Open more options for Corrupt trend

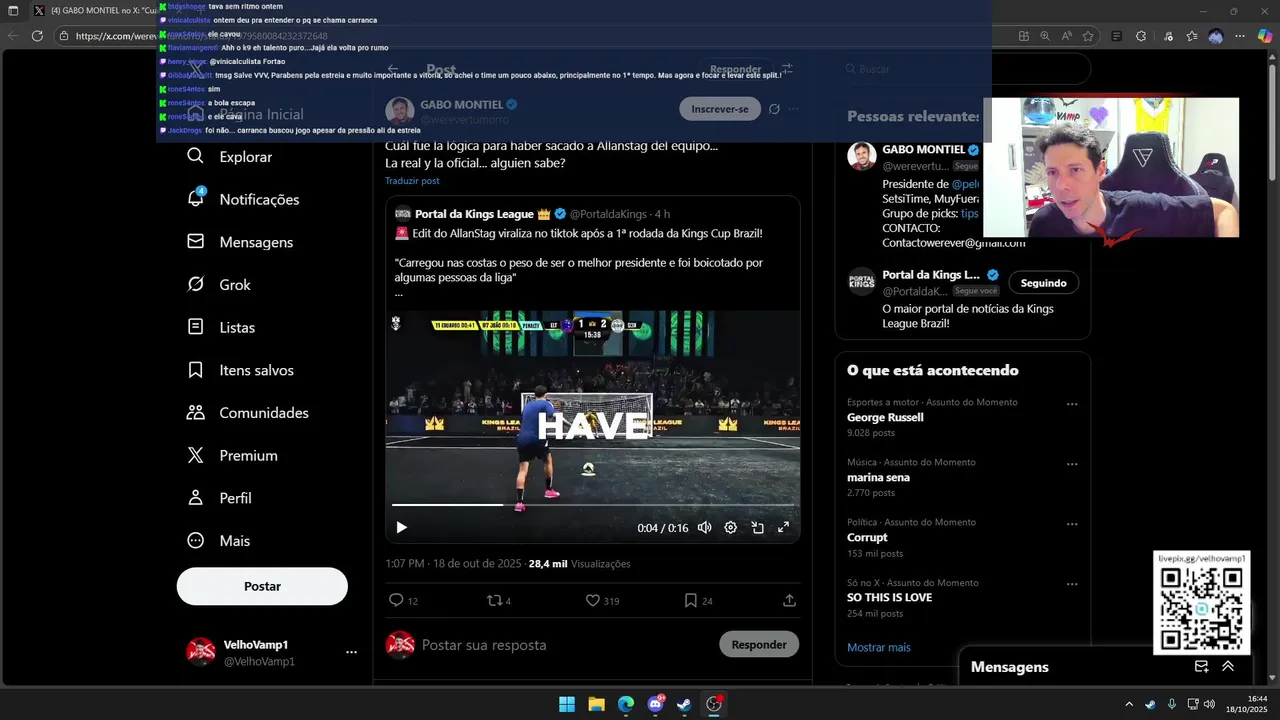click(1072, 524)
